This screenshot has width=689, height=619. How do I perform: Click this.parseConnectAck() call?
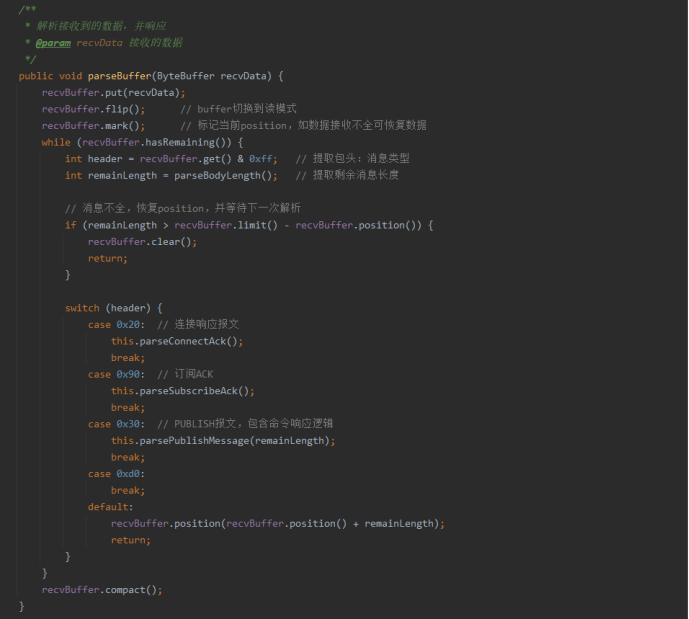pos(177,341)
